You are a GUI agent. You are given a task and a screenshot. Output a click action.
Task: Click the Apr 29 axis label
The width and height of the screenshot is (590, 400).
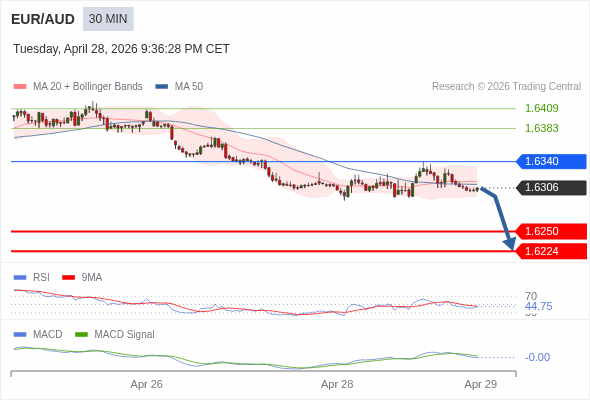coord(481,385)
